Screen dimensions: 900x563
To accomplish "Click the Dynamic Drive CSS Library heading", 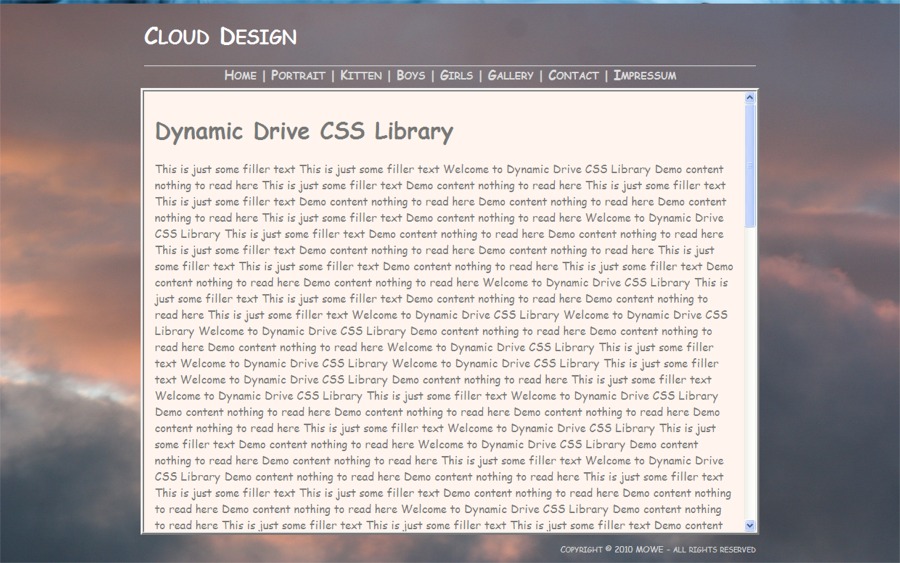I will pyautogui.click(x=304, y=131).
